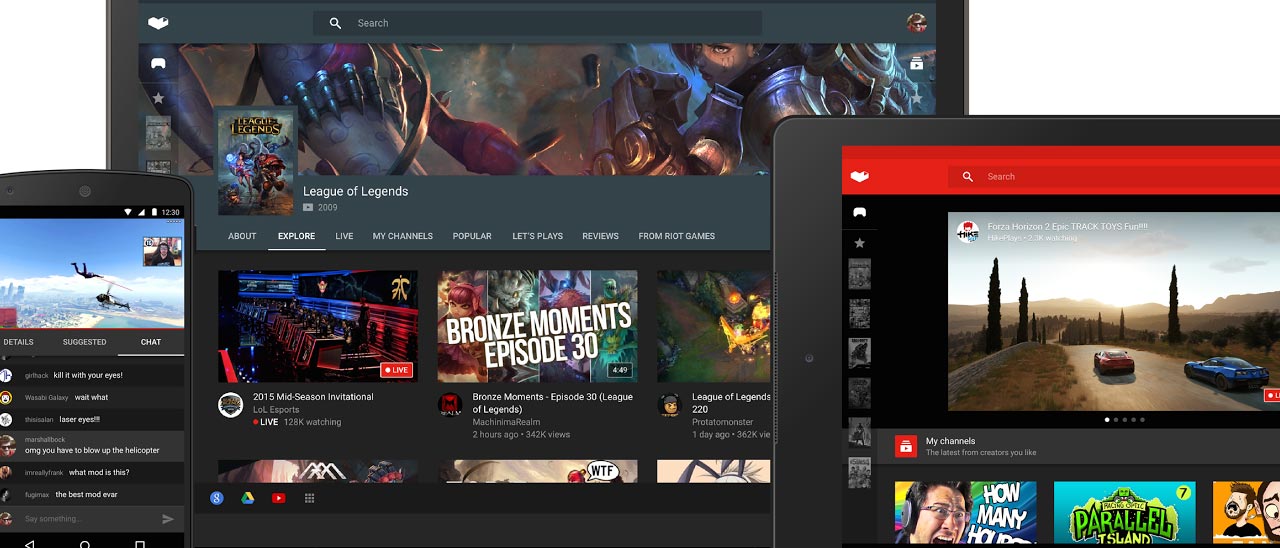Click the Google icon in laptop bottom bar
Screen dimensions: 1280x548
216,498
